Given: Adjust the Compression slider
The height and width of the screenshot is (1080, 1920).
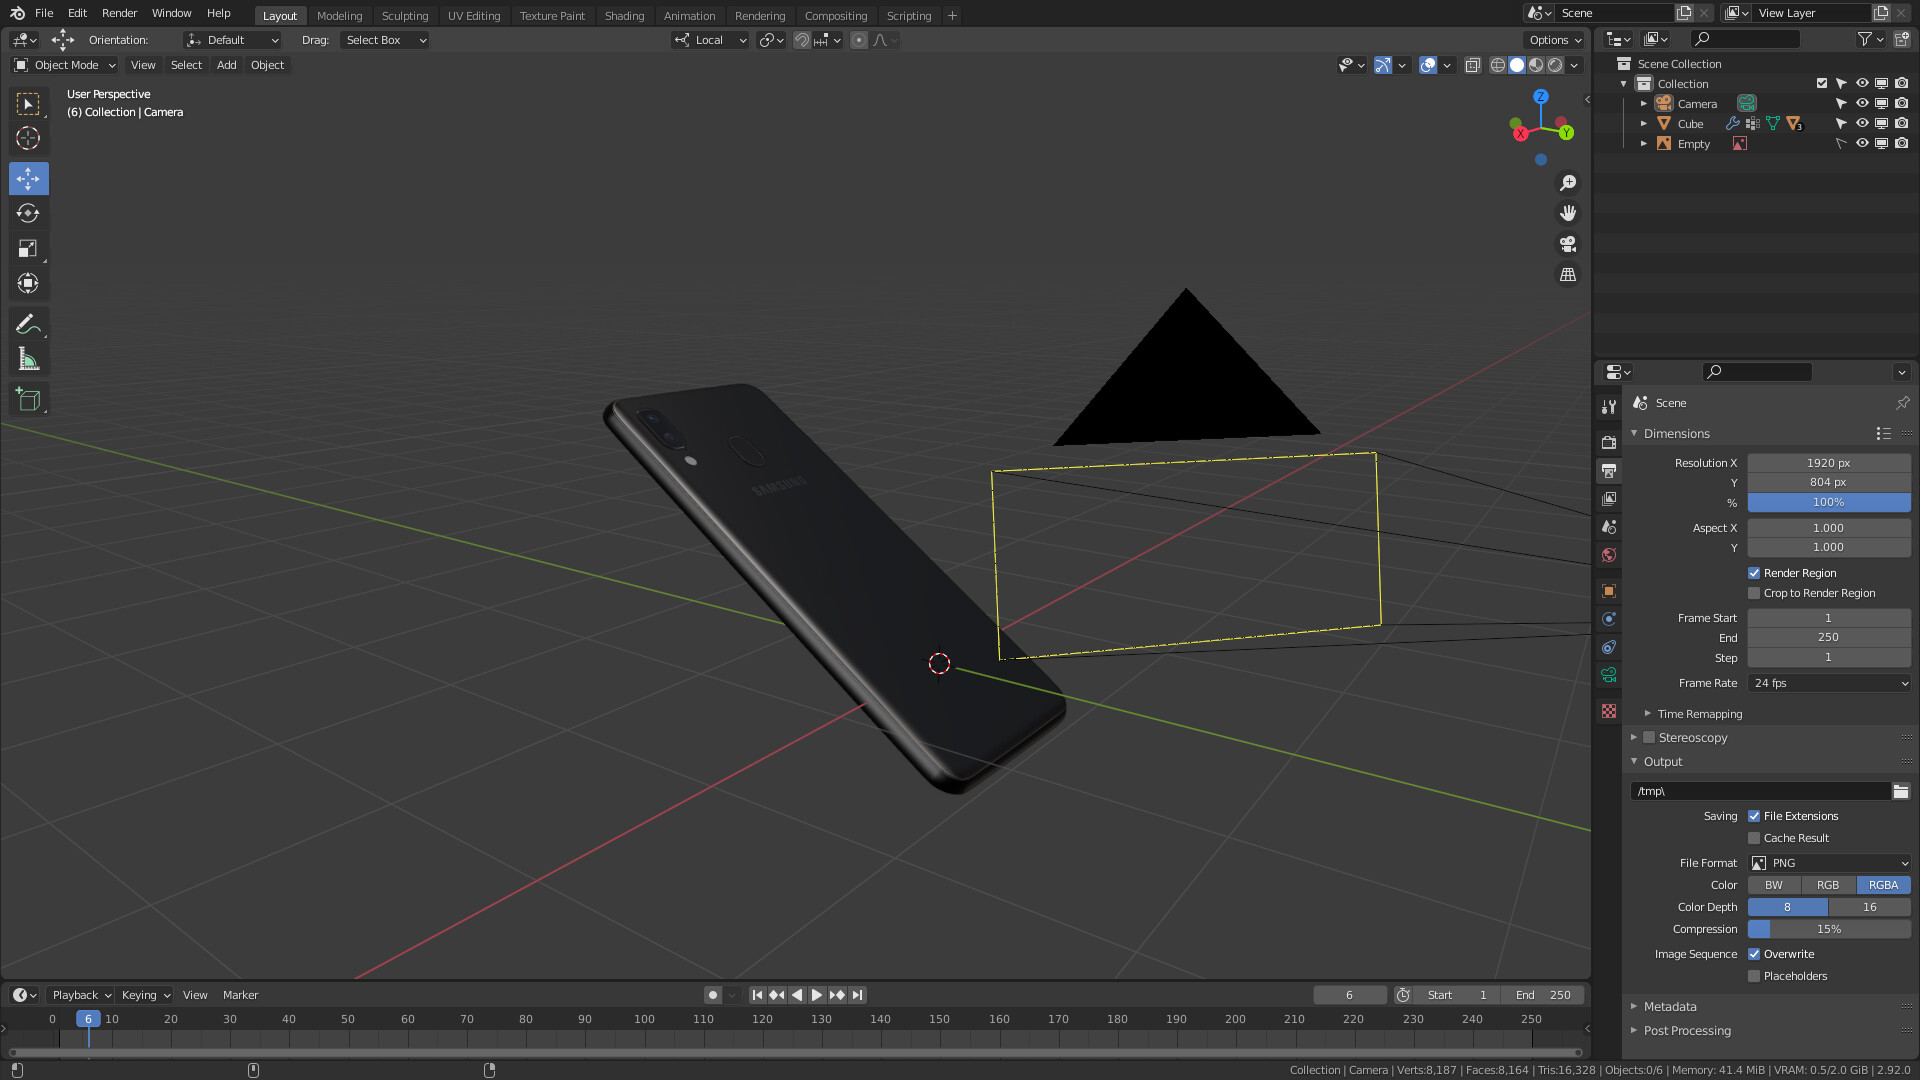Looking at the screenshot, I should (x=1829, y=929).
